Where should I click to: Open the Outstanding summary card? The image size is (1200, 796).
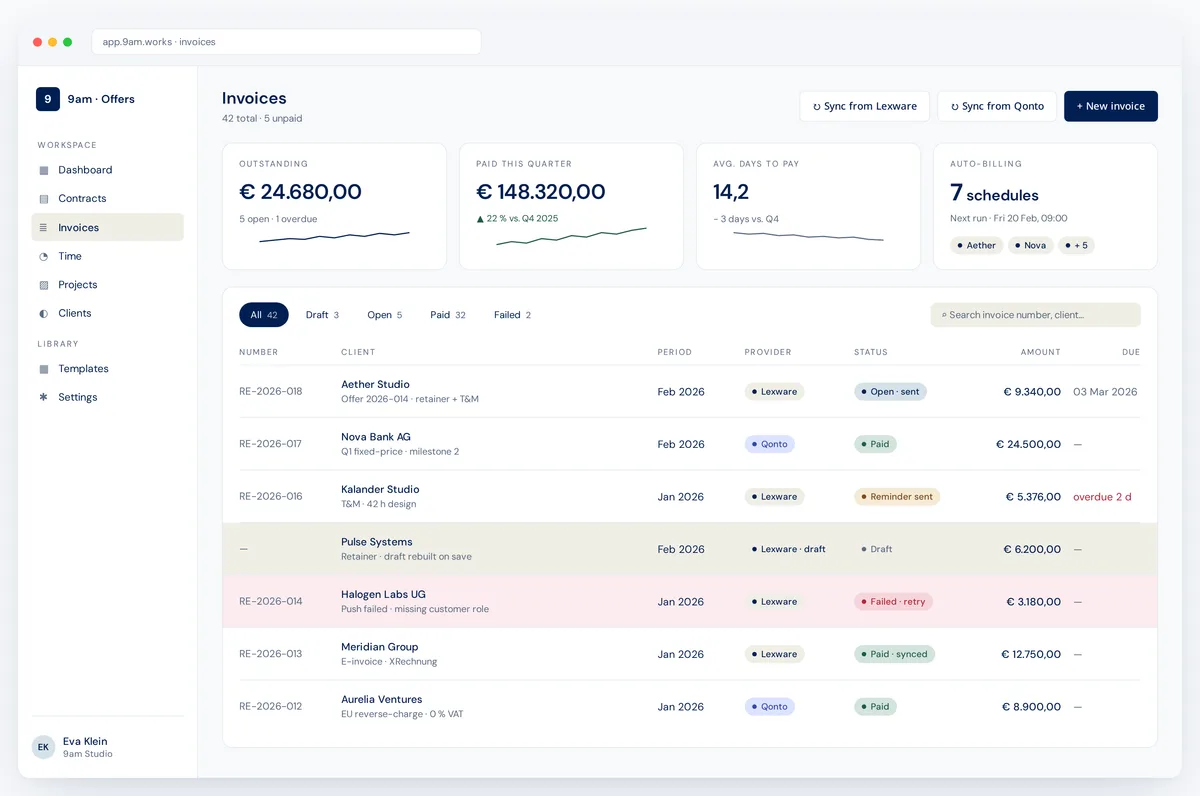click(x=334, y=206)
